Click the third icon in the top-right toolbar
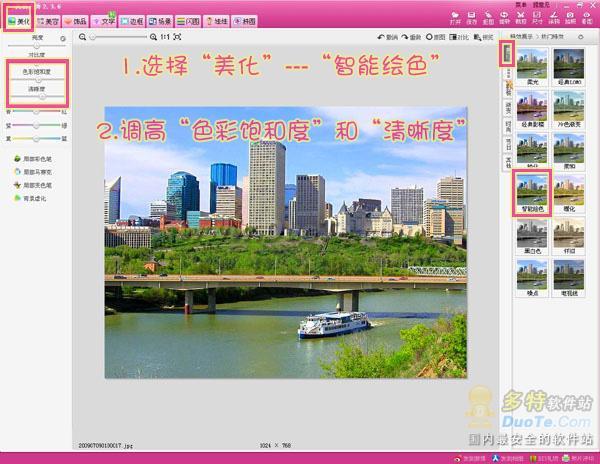Screen dimensions: 600x464 pos(488,18)
